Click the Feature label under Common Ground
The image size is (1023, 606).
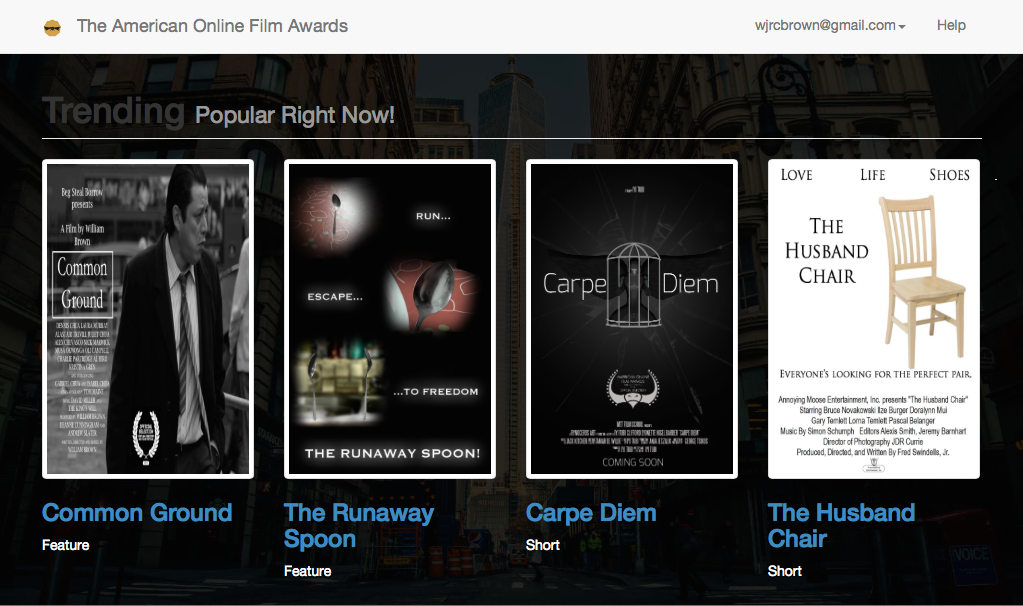[x=66, y=545]
